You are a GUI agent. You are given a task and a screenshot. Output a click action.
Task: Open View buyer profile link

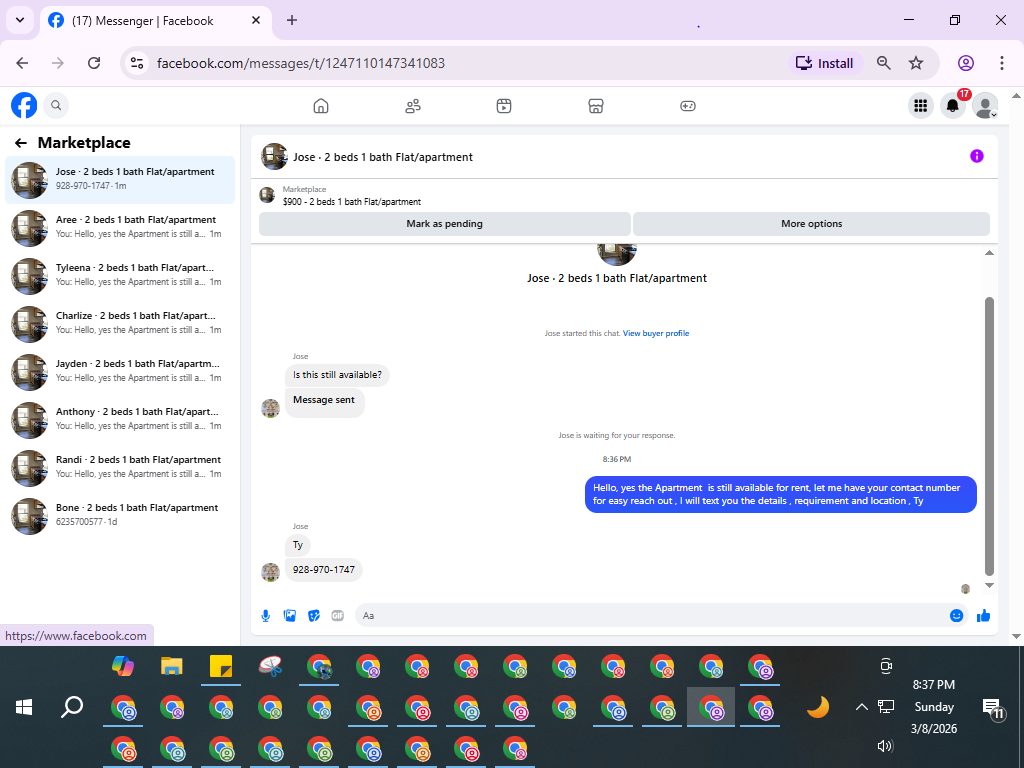coord(656,333)
